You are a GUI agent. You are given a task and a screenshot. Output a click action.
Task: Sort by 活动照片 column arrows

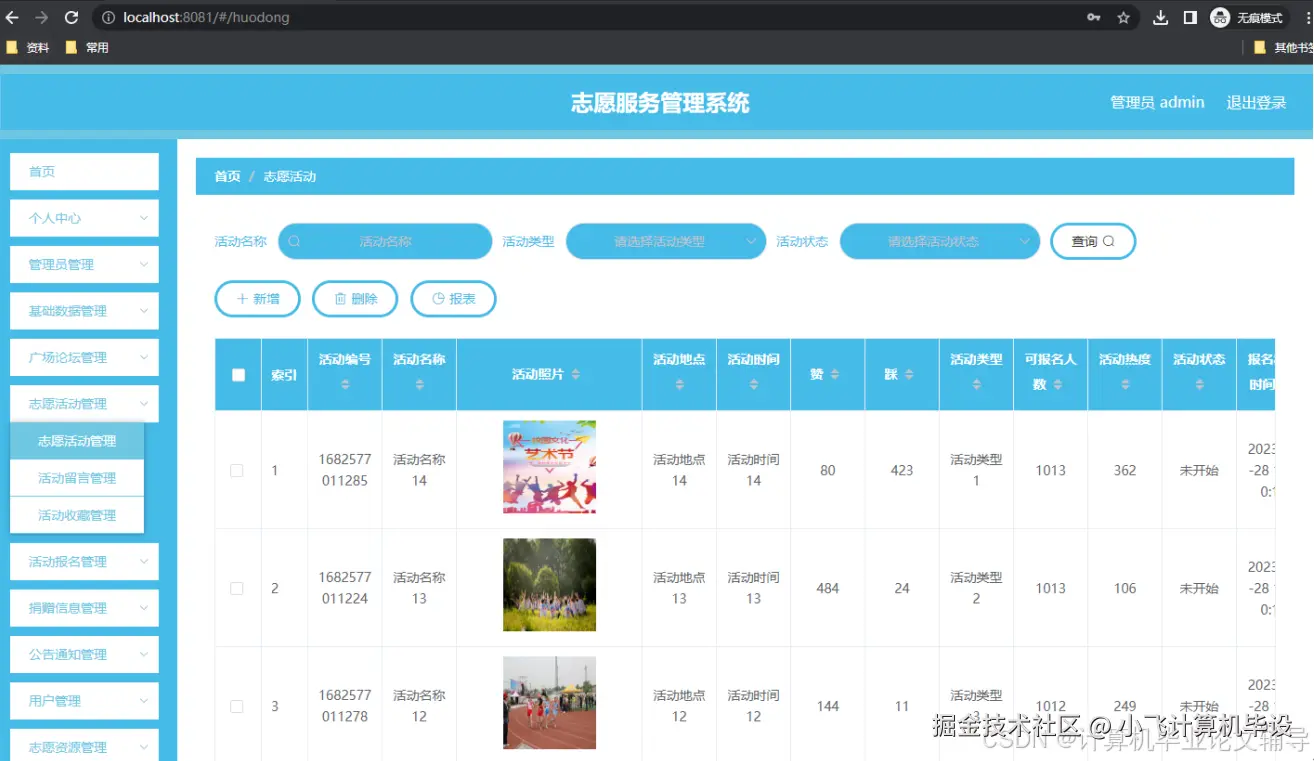coord(576,374)
